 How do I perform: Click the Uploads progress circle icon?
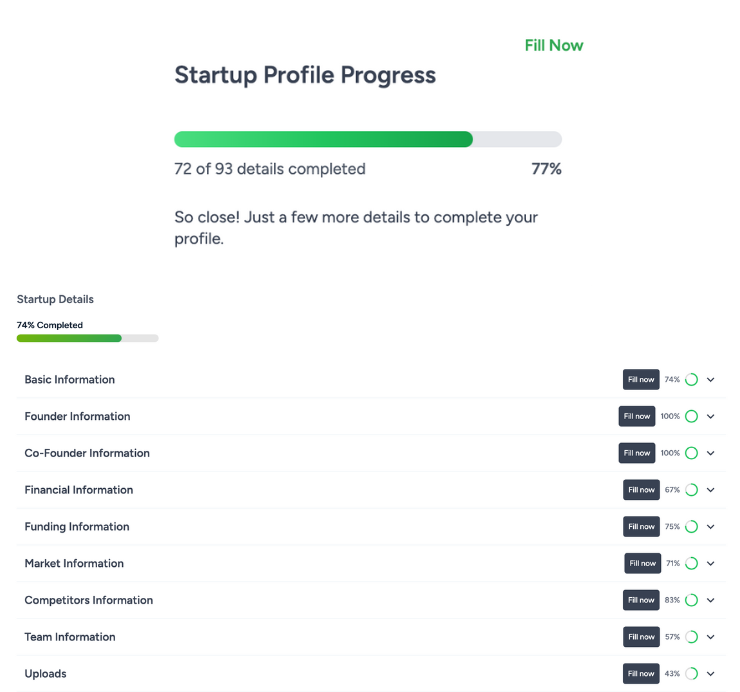[x=691, y=674]
